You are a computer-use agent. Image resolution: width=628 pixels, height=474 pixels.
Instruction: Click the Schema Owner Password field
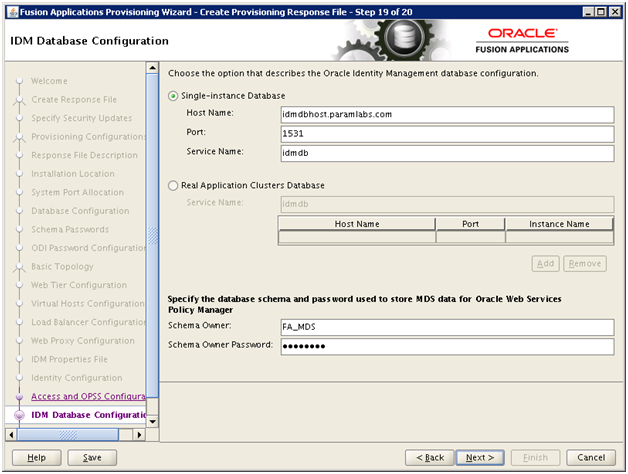tap(447, 346)
